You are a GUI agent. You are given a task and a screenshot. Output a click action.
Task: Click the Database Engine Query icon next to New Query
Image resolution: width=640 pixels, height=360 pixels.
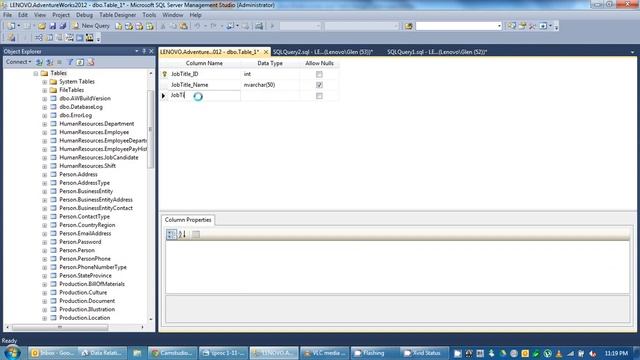(x=118, y=26)
